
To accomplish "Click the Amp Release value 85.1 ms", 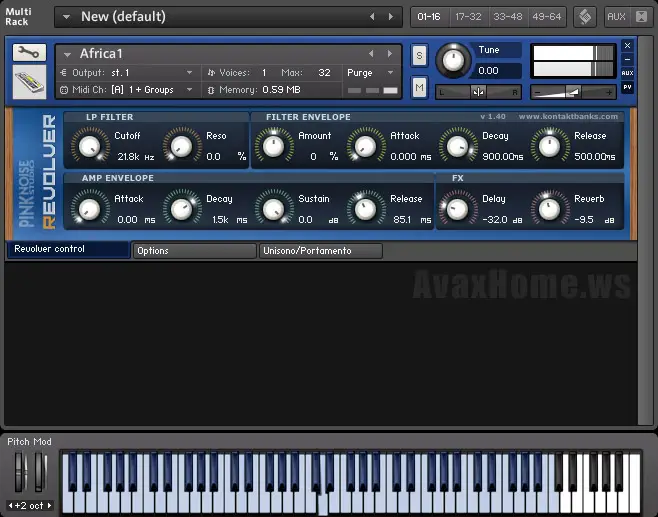I will (413, 220).
